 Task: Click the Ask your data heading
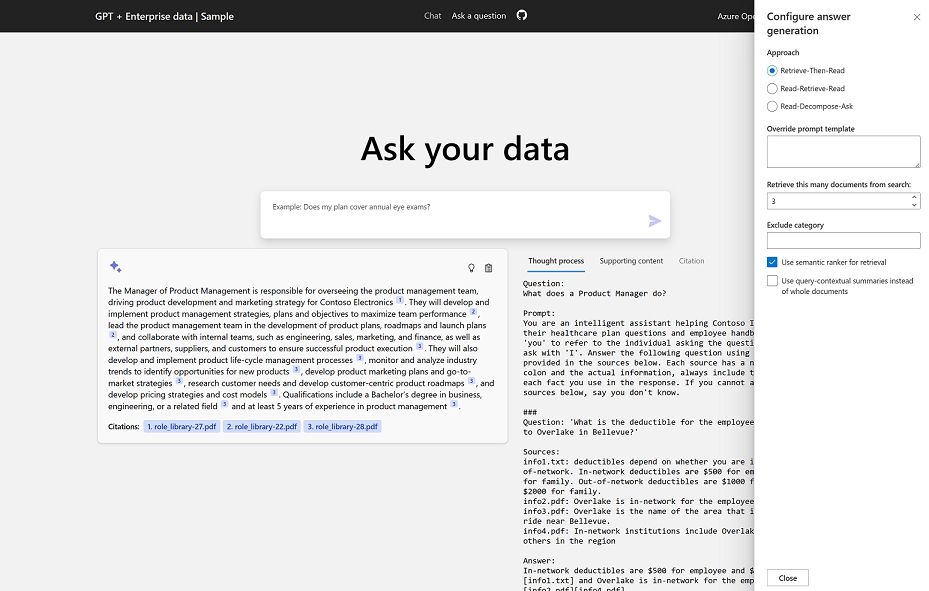pyautogui.click(x=465, y=149)
